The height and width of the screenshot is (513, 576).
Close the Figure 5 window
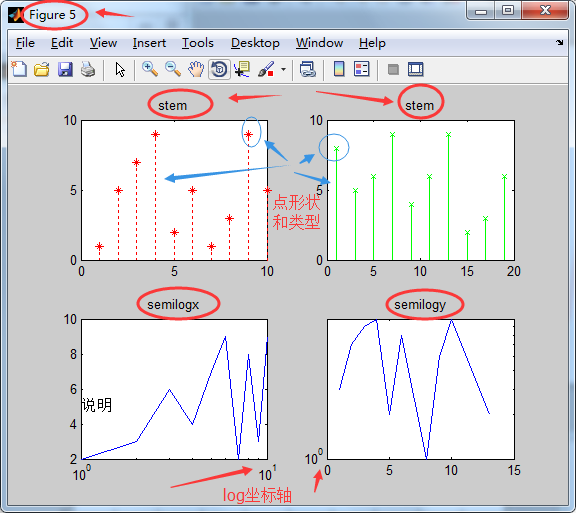click(x=545, y=11)
